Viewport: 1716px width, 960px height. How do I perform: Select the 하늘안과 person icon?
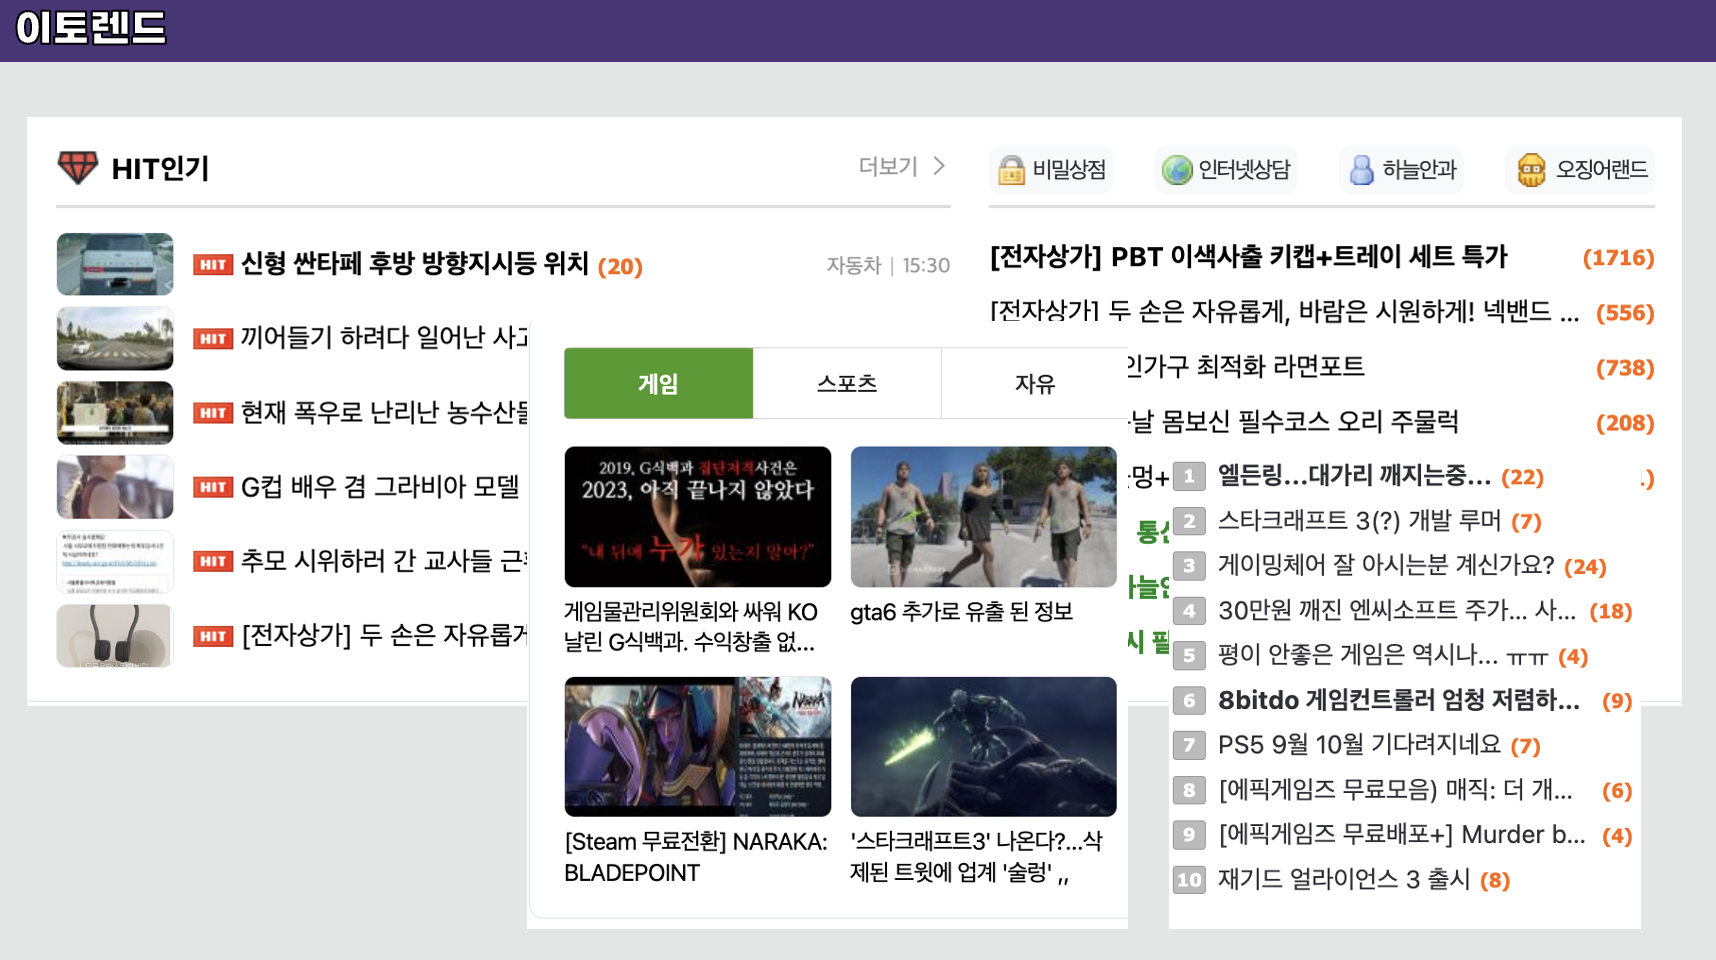pyautogui.click(x=1361, y=170)
